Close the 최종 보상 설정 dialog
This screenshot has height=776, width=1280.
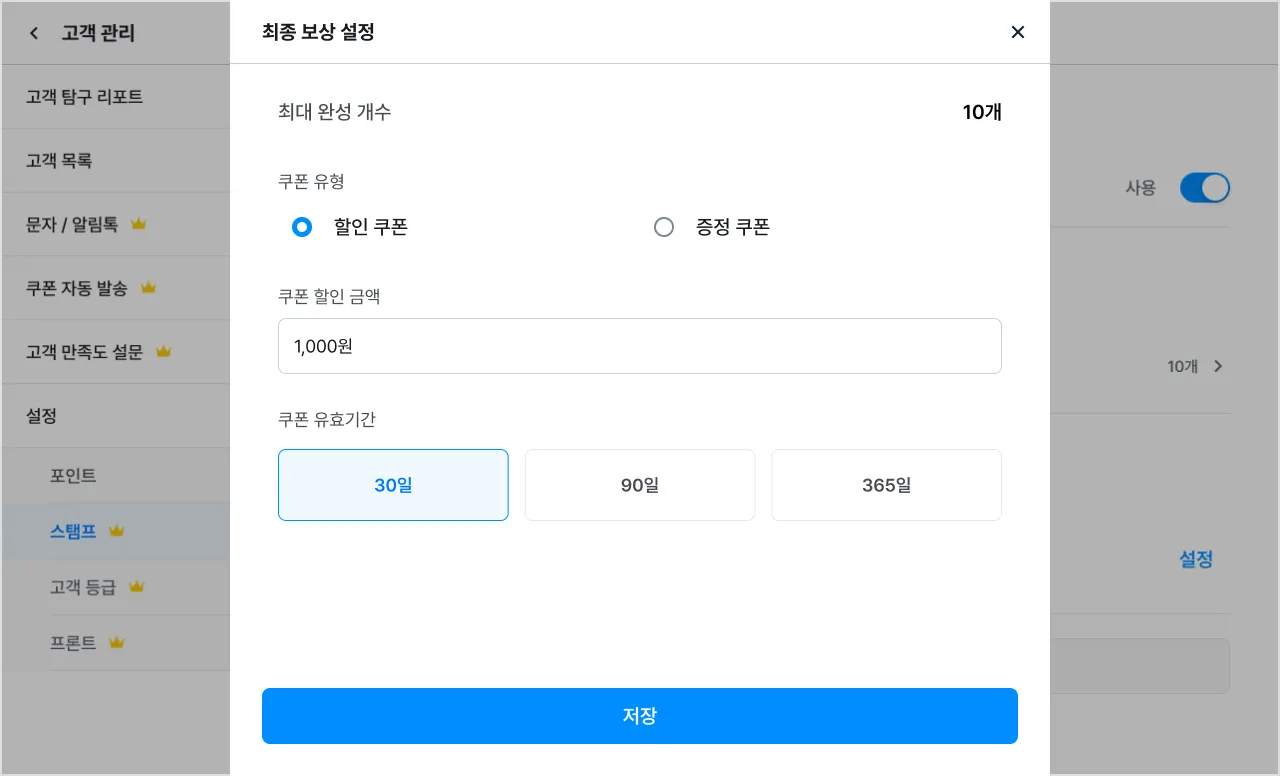coord(1018,32)
